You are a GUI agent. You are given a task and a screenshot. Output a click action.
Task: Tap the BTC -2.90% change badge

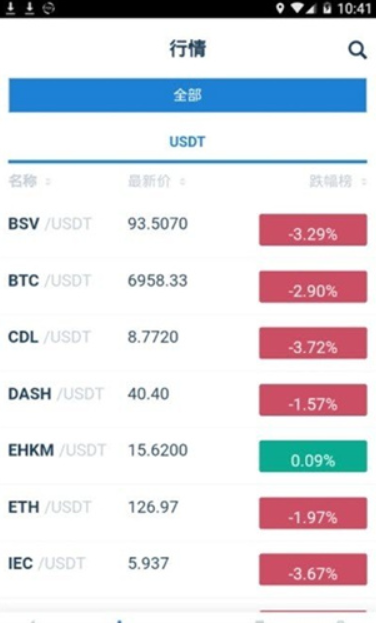click(x=313, y=287)
